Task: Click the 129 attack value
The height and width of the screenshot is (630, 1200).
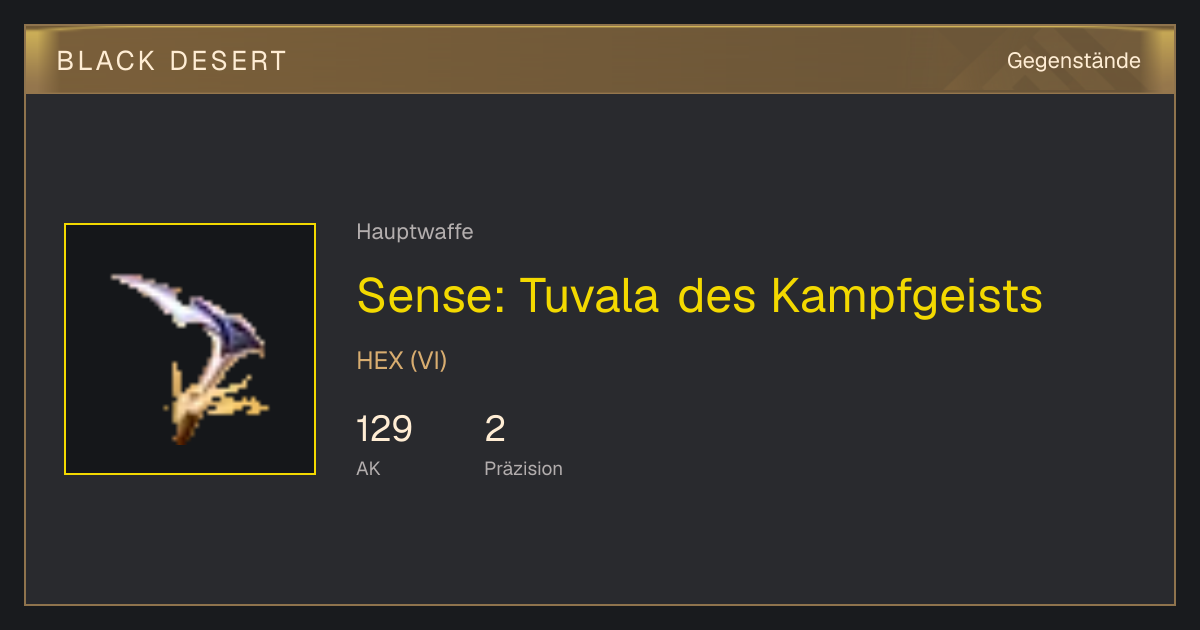Action: click(x=384, y=429)
